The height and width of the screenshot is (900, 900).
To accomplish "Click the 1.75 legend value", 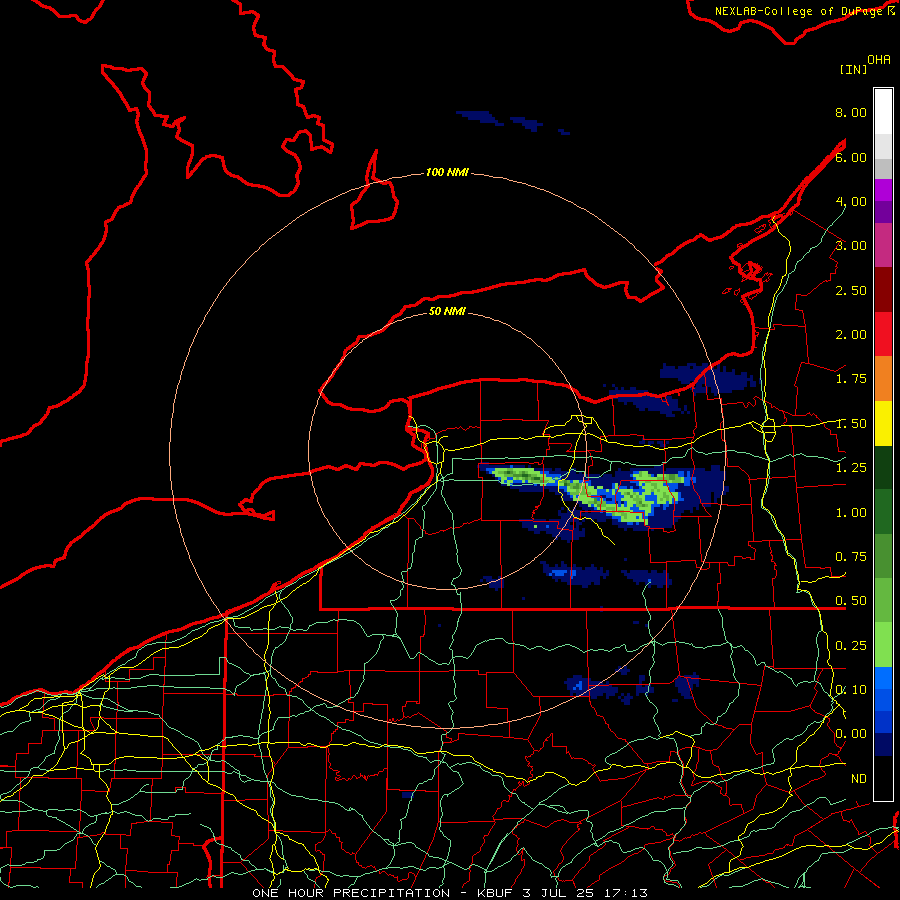I will point(851,379).
